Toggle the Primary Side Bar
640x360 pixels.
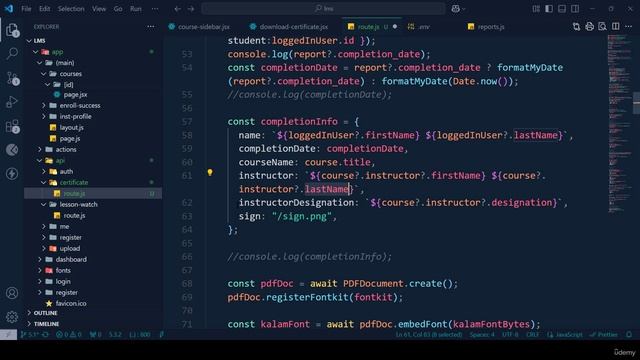(549, 9)
